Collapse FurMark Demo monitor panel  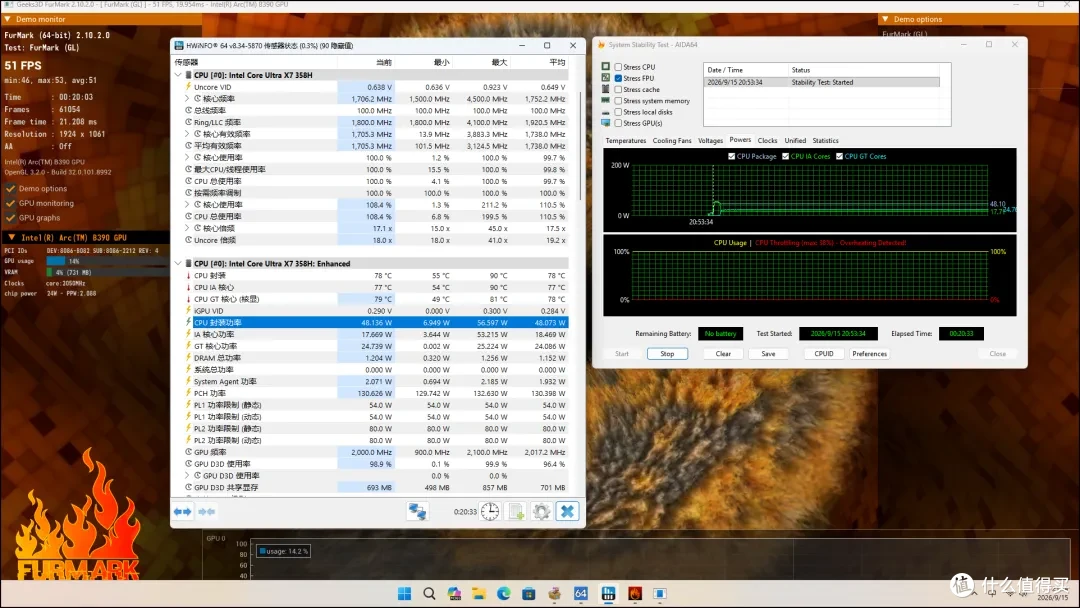(x=8, y=19)
